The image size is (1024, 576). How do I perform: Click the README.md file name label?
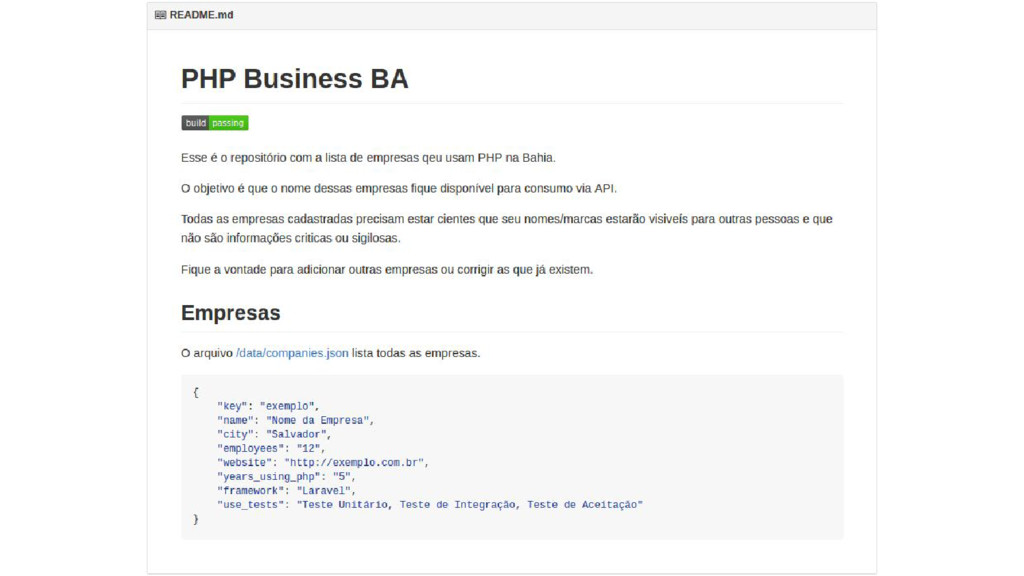(x=201, y=16)
